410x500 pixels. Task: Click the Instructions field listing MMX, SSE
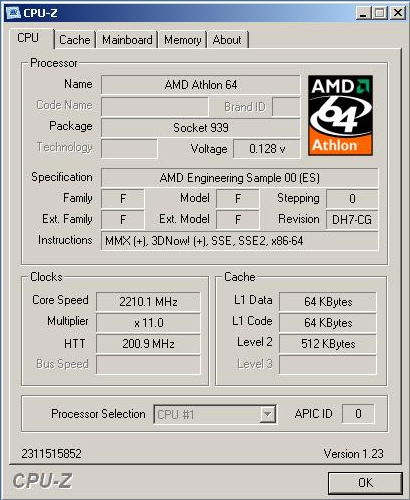pyautogui.click(x=240, y=241)
